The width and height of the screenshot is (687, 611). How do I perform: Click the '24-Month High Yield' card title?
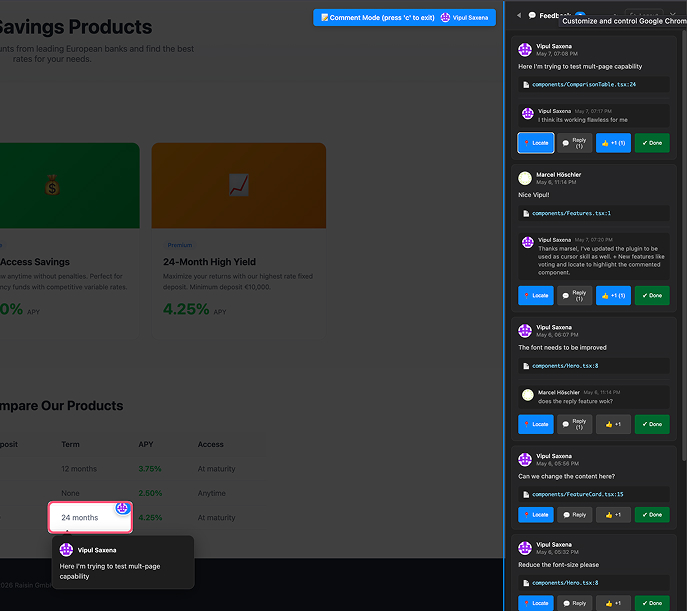[209, 262]
